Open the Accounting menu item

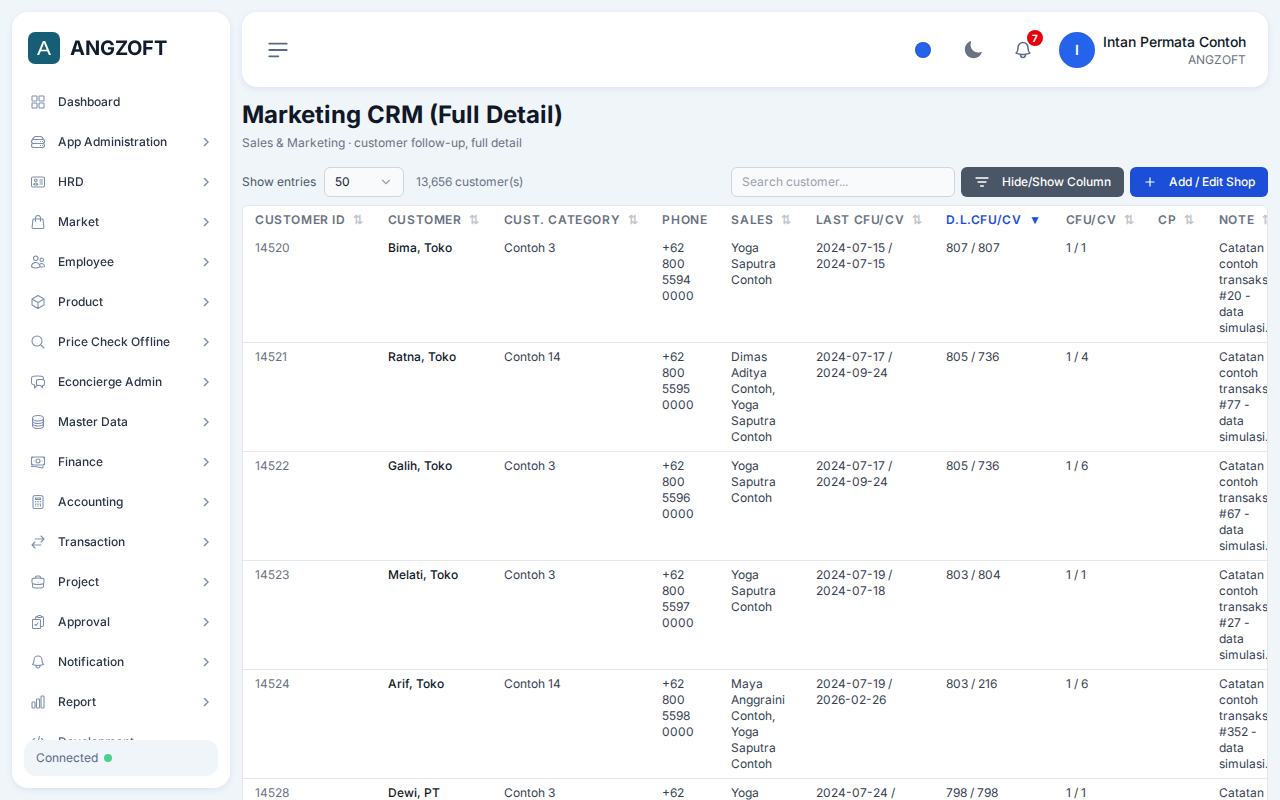tap(121, 502)
